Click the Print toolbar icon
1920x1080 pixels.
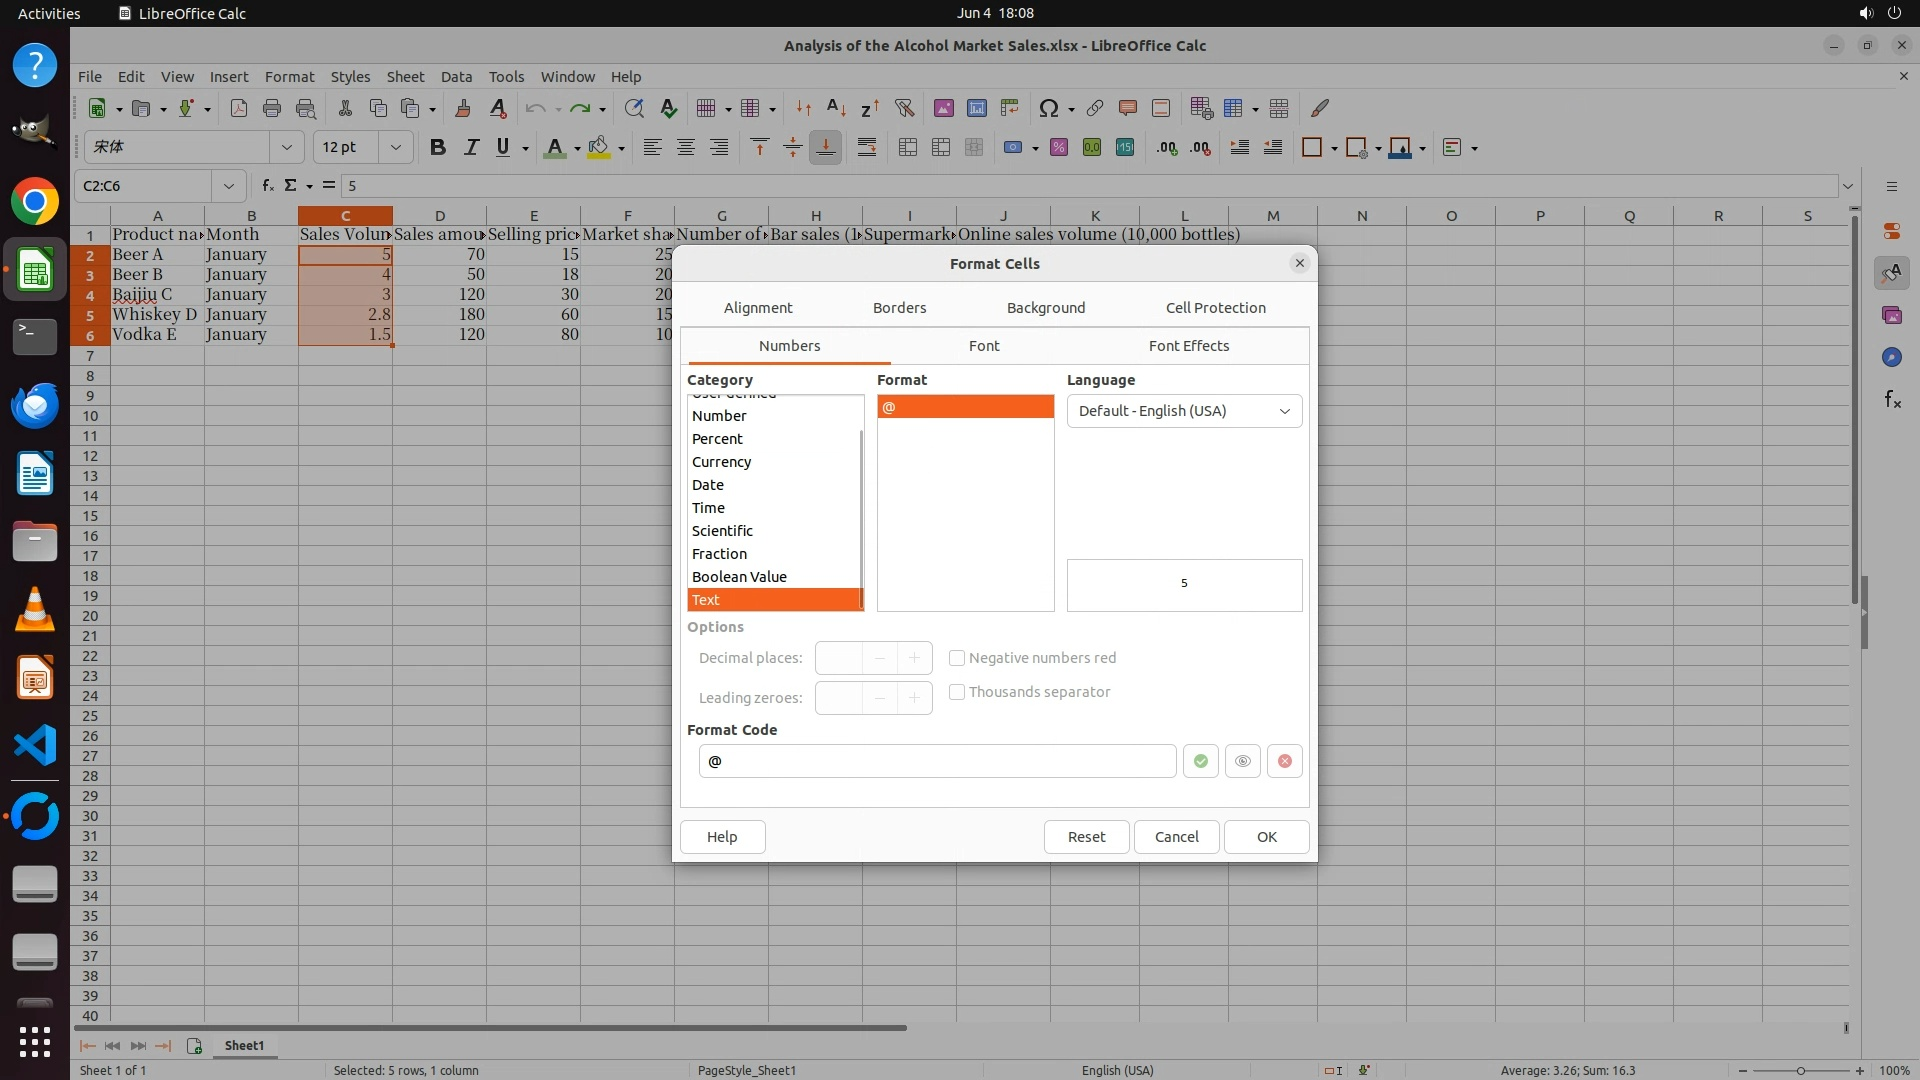point(271,108)
